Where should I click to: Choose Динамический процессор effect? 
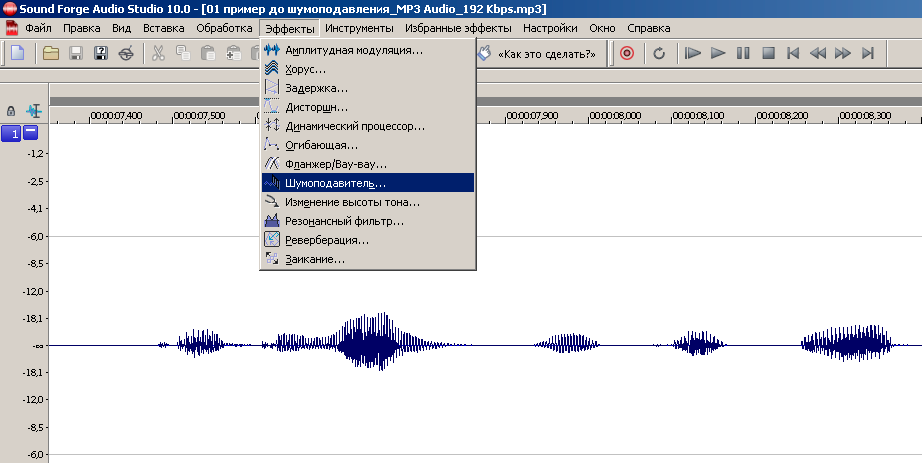pos(368,126)
